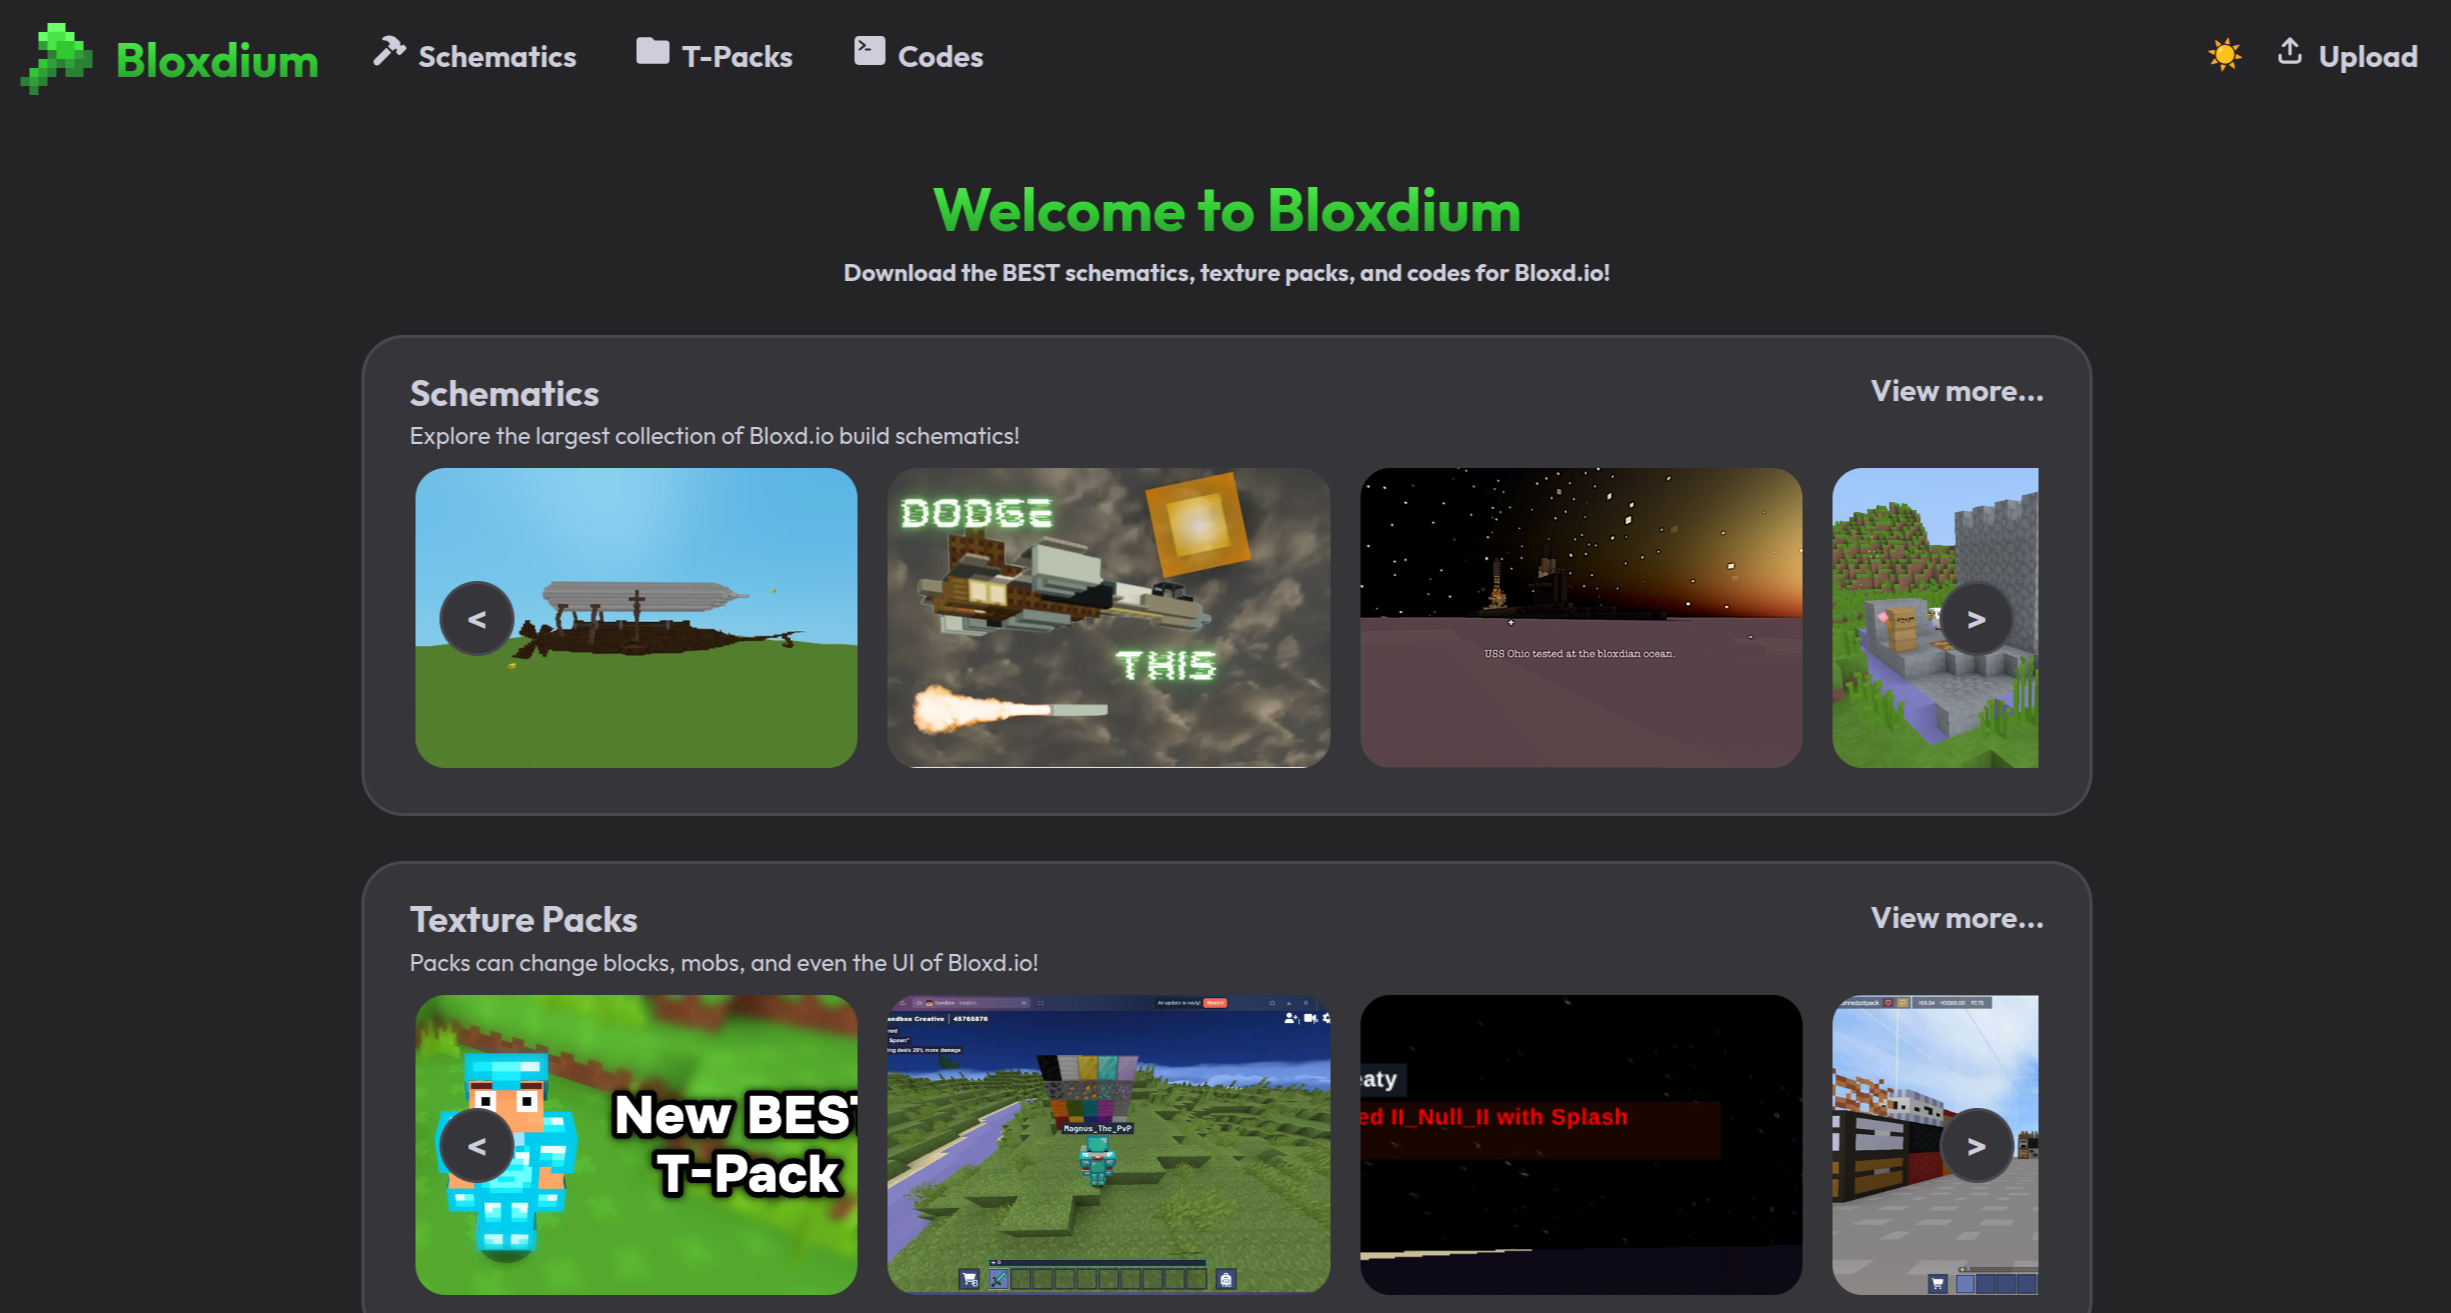Open the II_Null_II Splash texture pack thumbnail
Image resolution: width=2451 pixels, height=1313 pixels.
(1581, 1145)
